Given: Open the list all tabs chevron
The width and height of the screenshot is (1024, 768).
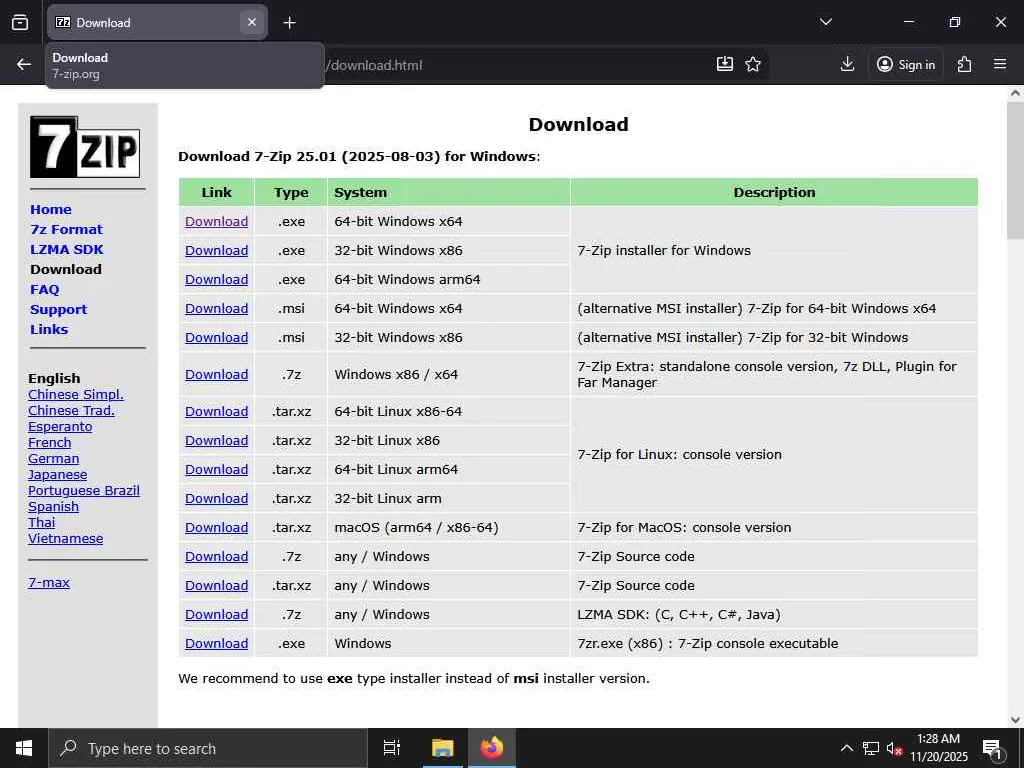Looking at the screenshot, I should coord(825,22).
